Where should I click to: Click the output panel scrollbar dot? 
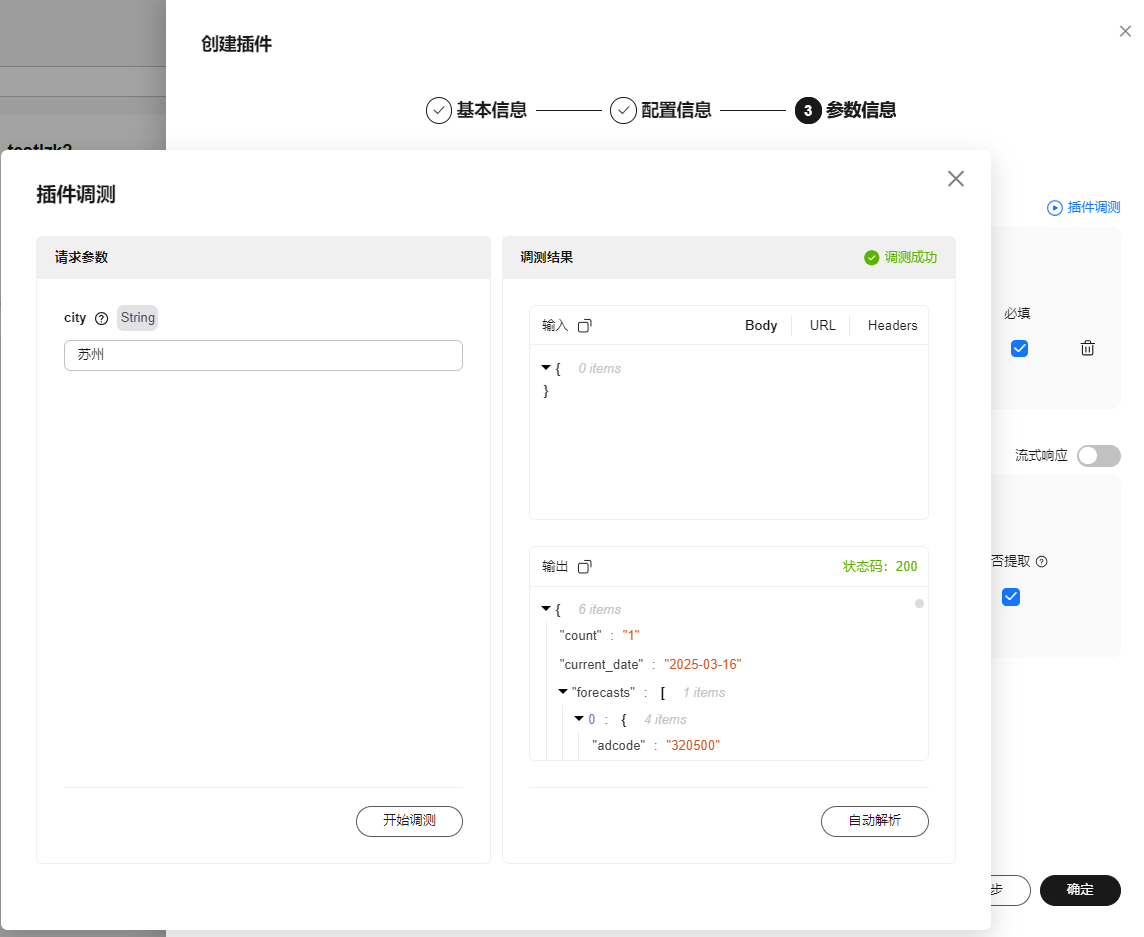919,604
